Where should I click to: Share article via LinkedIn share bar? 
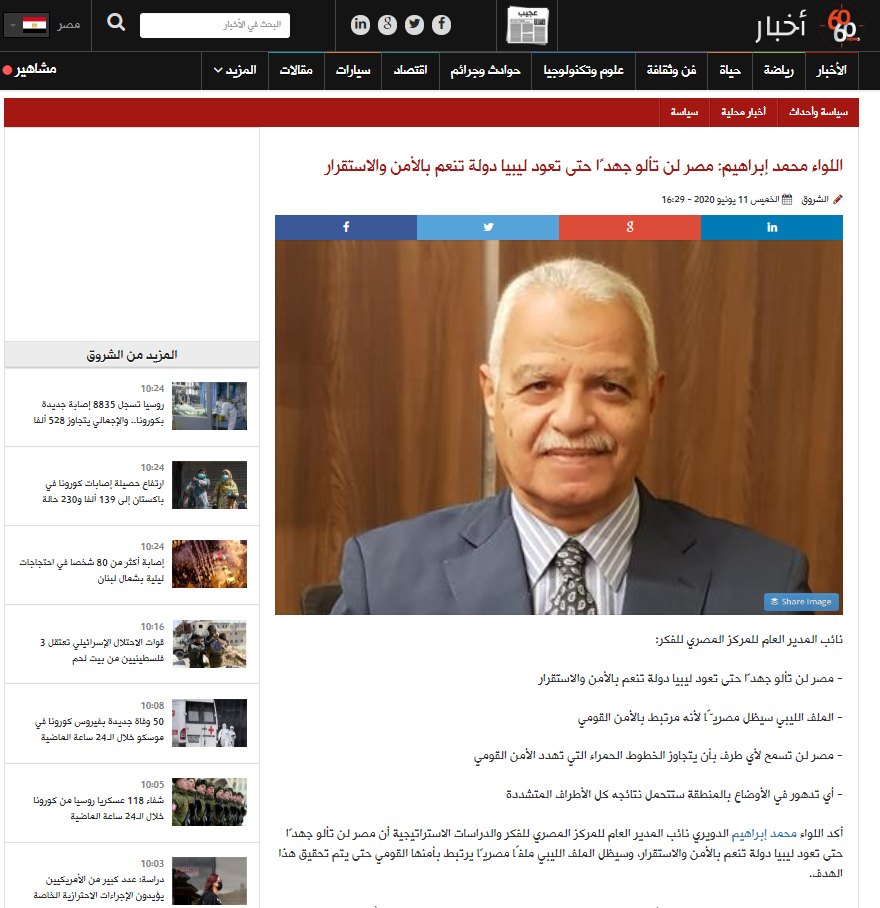pos(772,227)
